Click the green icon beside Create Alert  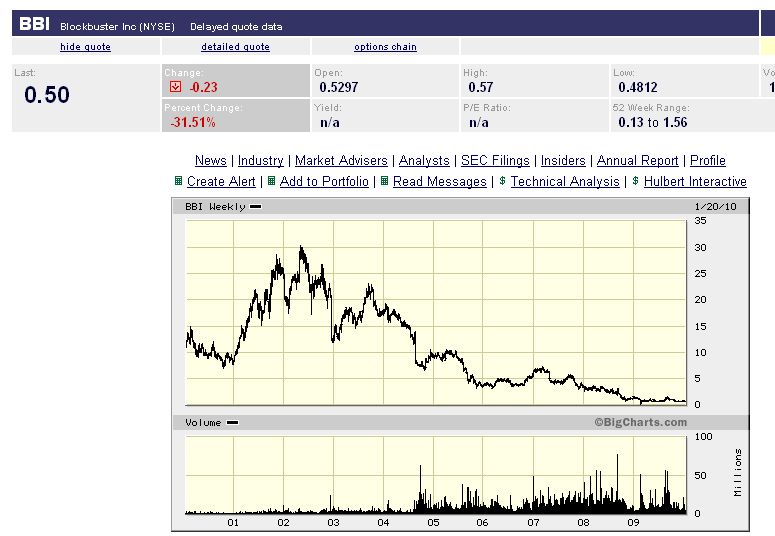coord(178,181)
